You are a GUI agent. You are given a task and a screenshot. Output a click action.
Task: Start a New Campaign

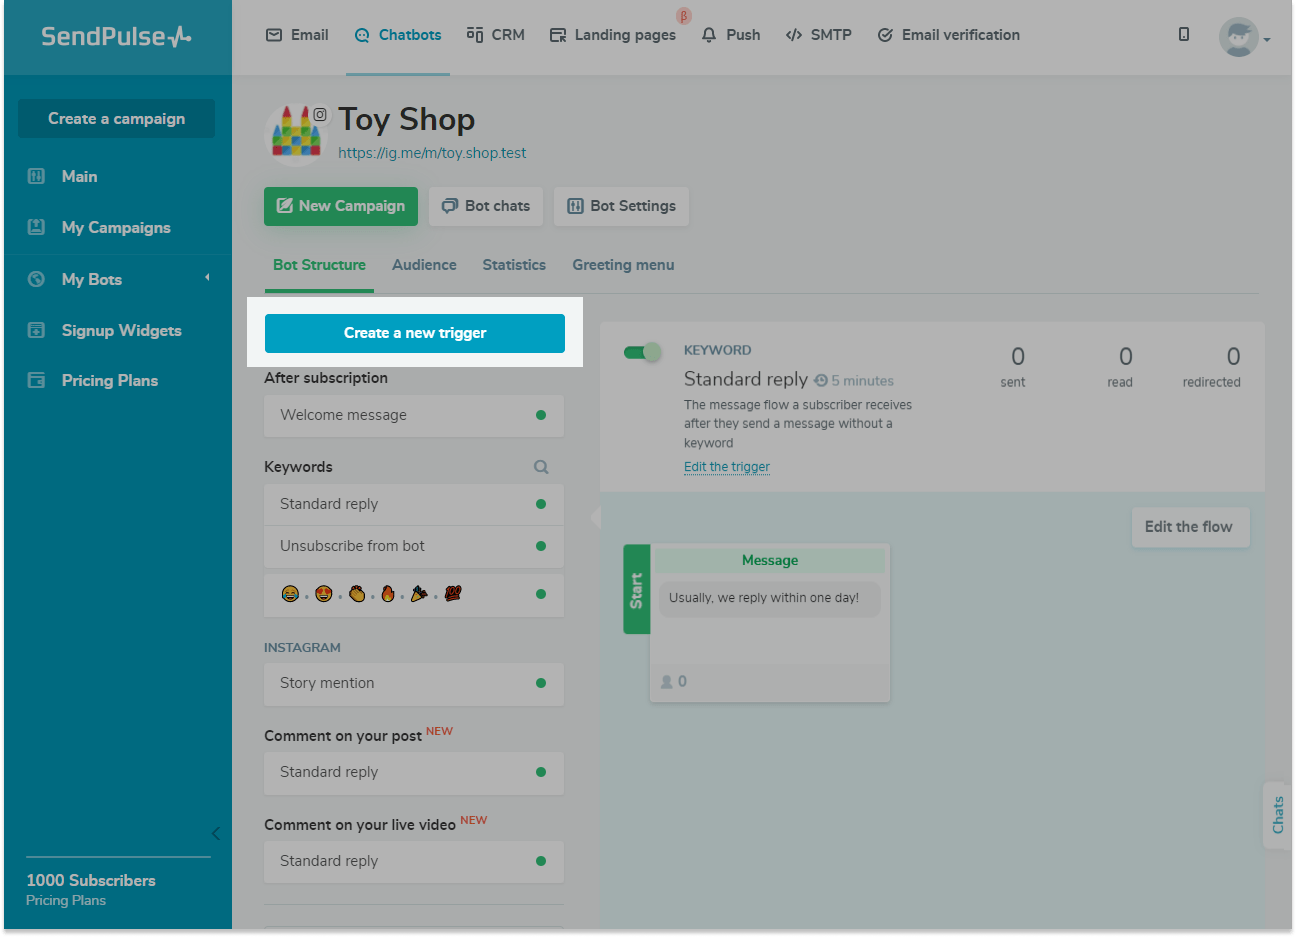pyautogui.click(x=341, y=206)
